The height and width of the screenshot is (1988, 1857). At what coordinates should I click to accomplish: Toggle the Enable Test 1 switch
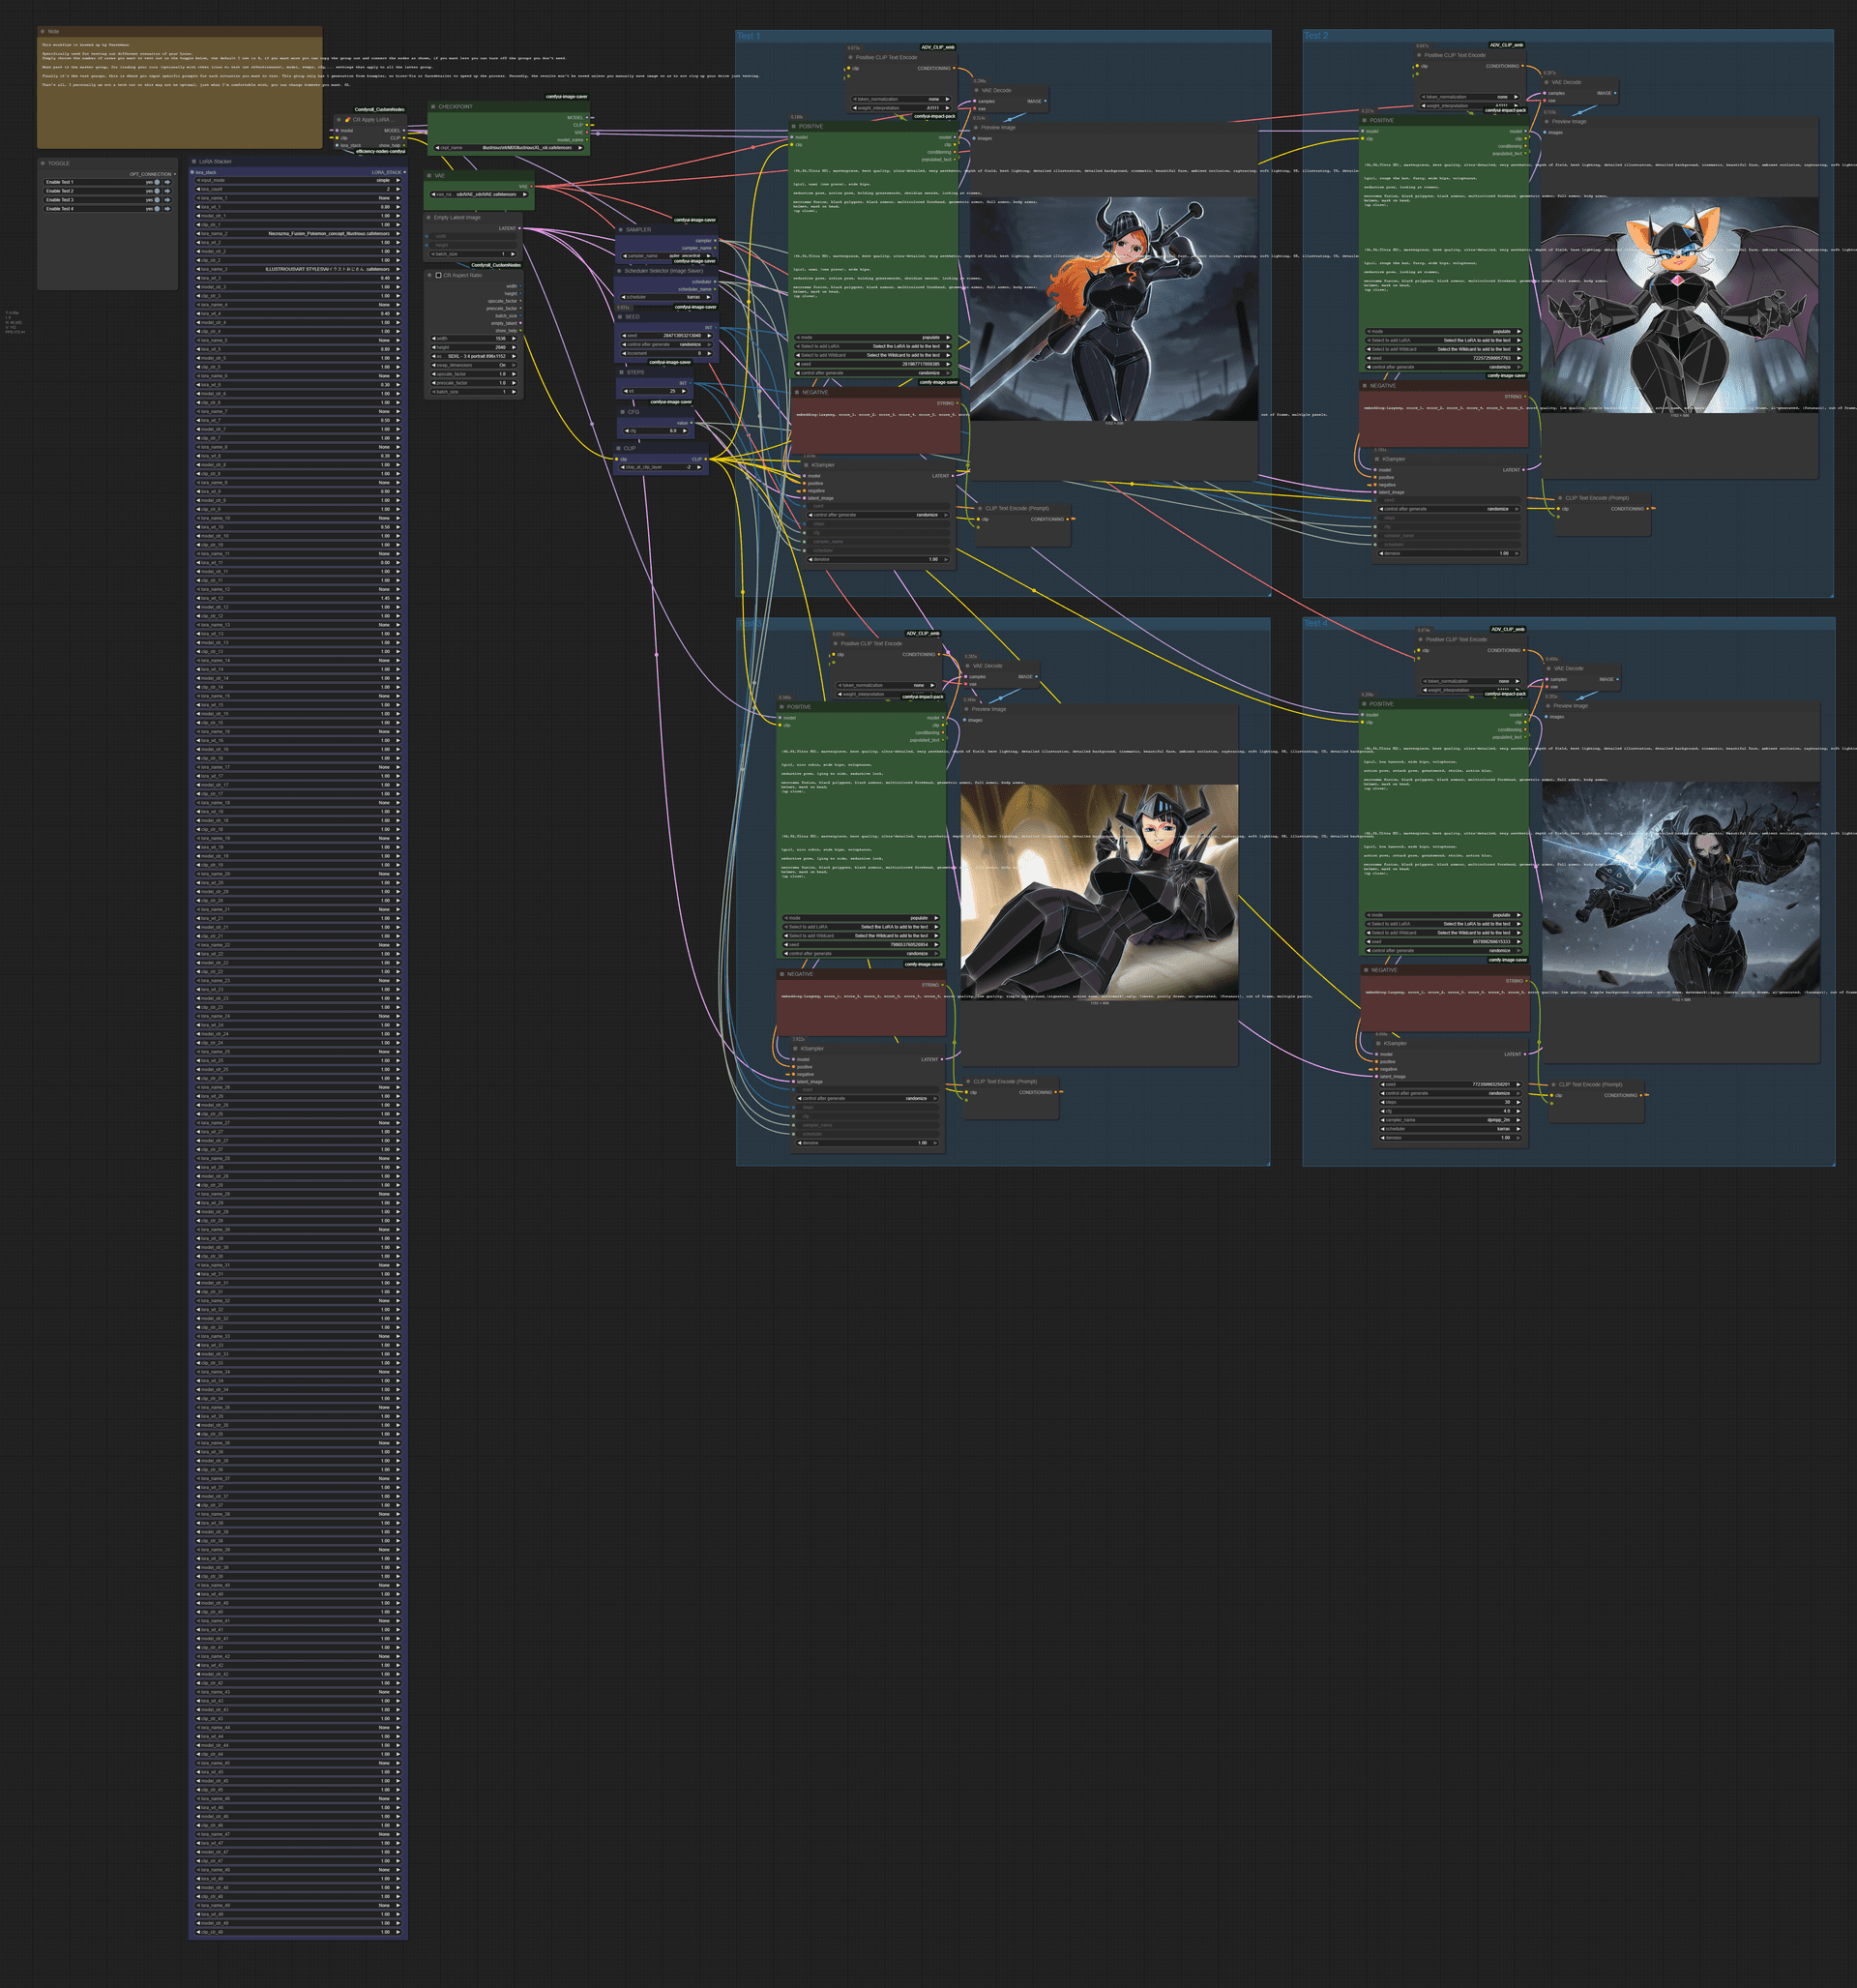(x=157, y=182)
